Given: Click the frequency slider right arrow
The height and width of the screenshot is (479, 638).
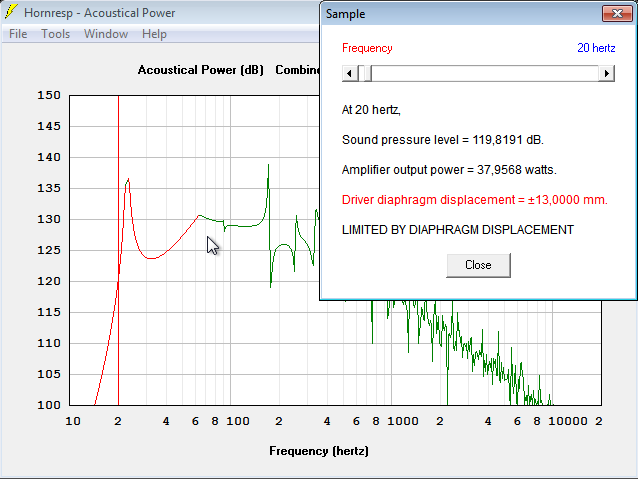Looking at the screenshot, I should (606, 74).
